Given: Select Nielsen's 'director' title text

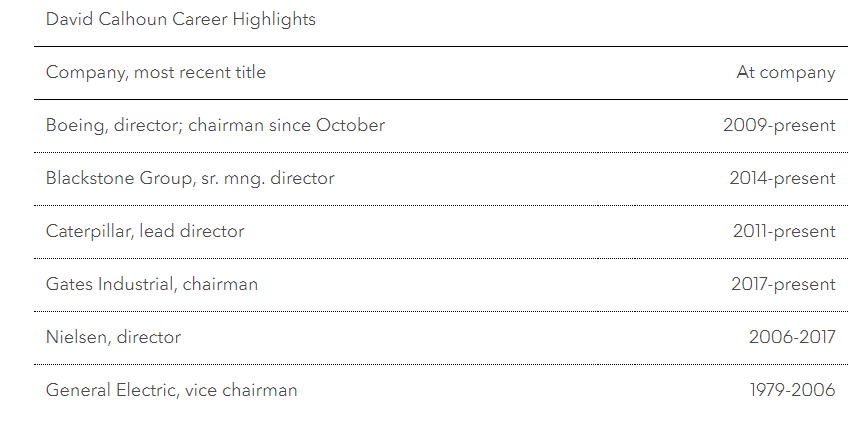Looking at the screenshot, I should (149, 337).
